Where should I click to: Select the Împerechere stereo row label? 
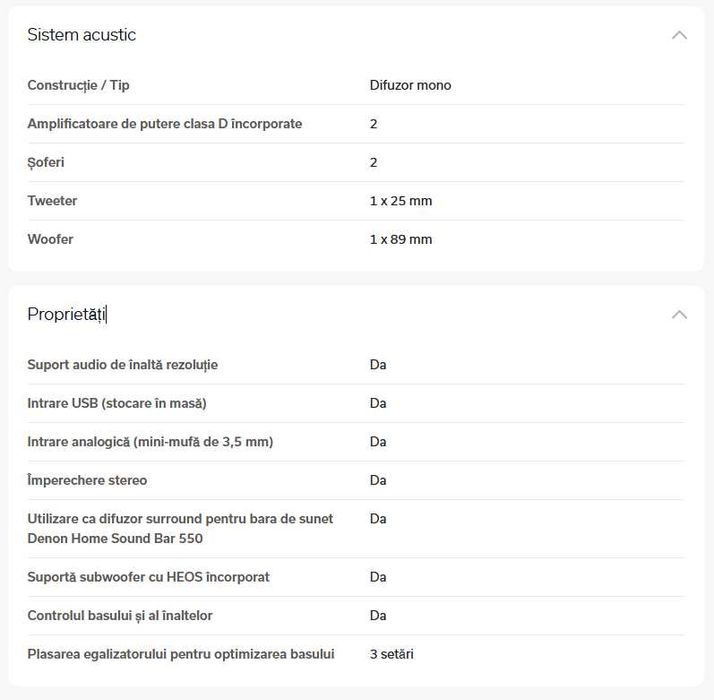[x=87, y=481]
